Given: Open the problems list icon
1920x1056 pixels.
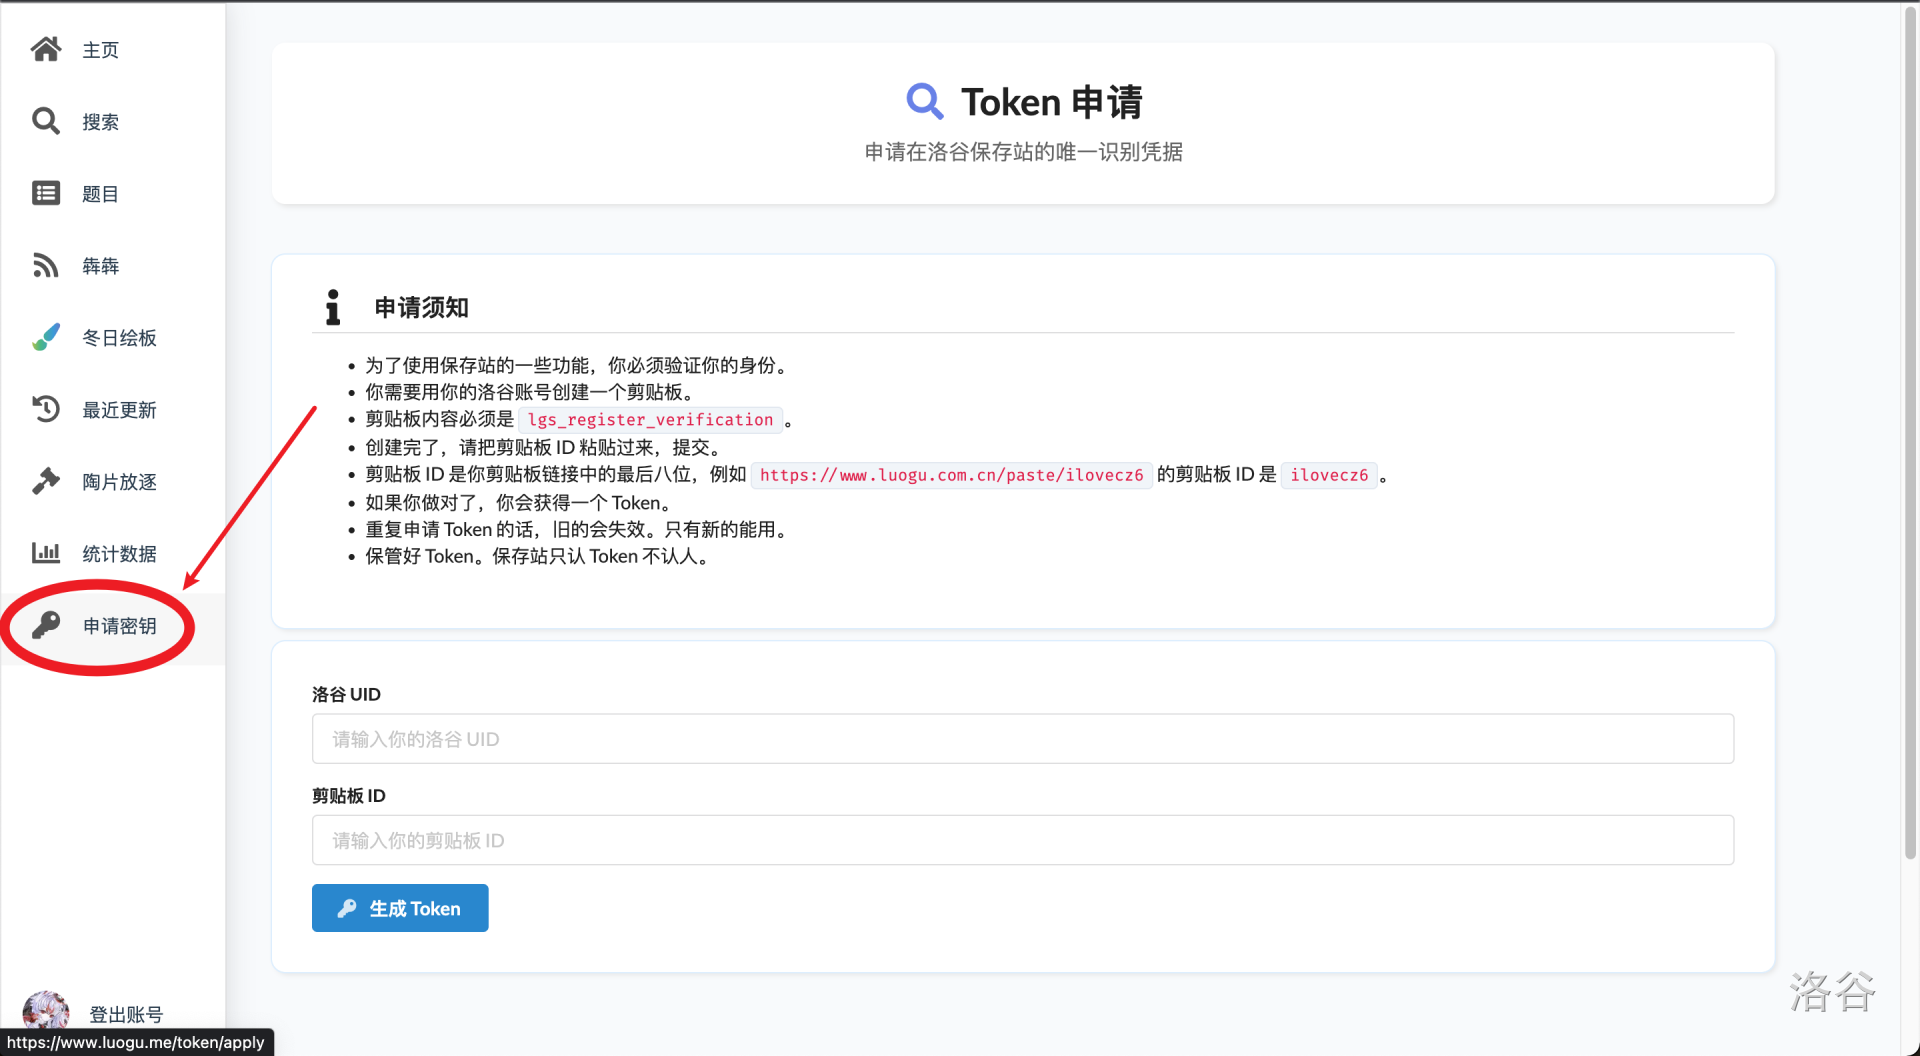Looking at the screenshot, I should pos(46,193).
